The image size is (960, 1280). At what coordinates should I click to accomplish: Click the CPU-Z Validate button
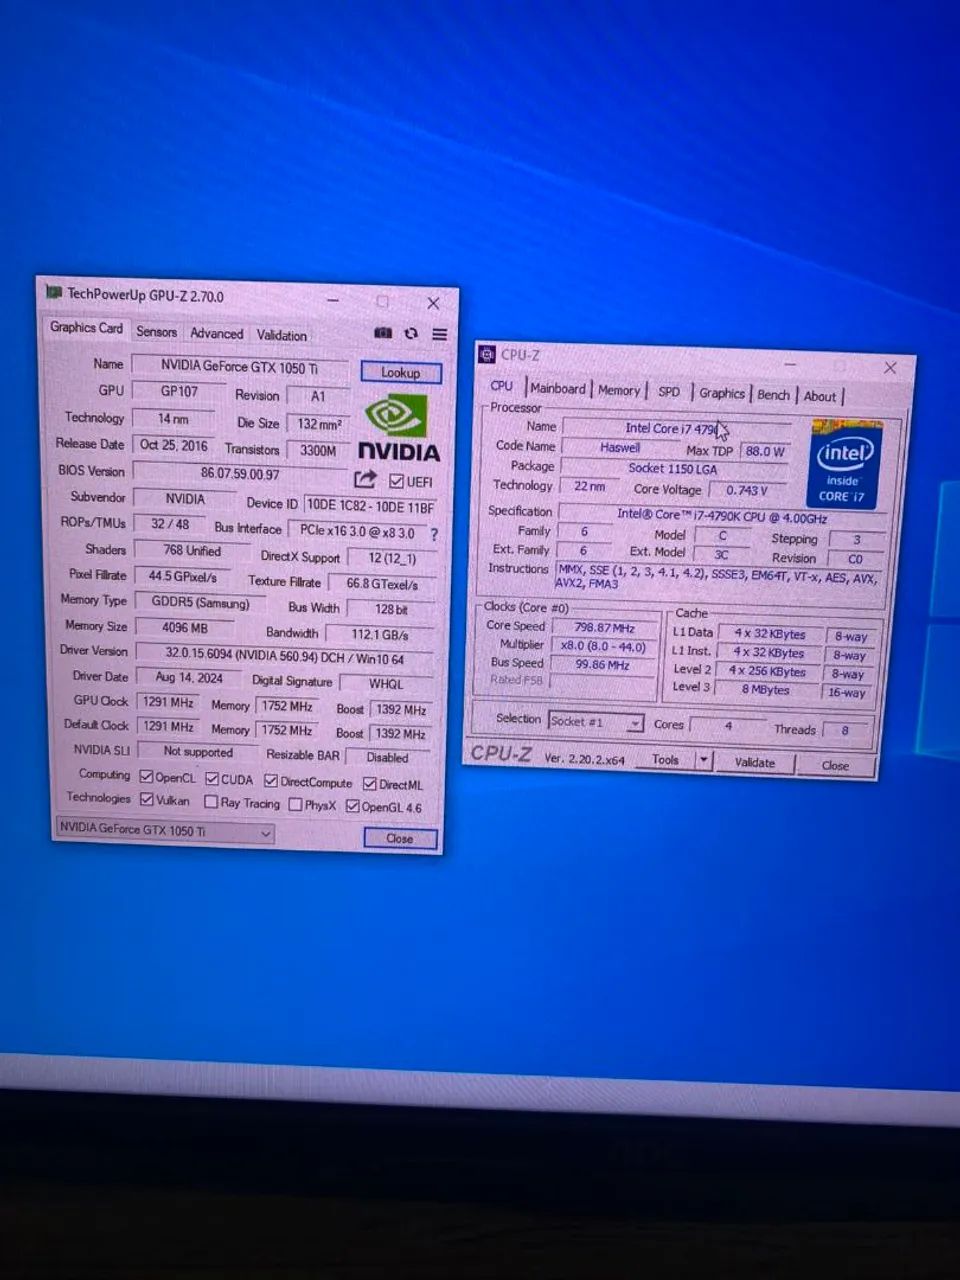coord(755,762)
